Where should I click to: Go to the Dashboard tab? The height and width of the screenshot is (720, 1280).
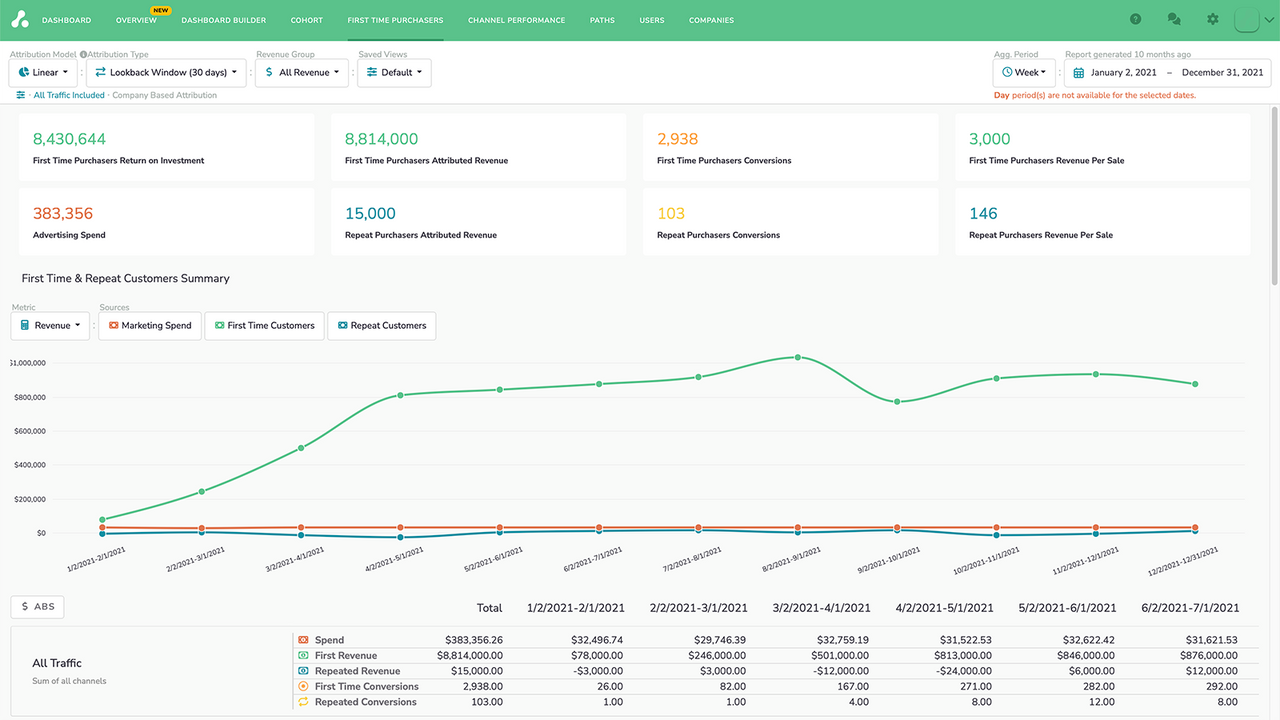point(66,20)
